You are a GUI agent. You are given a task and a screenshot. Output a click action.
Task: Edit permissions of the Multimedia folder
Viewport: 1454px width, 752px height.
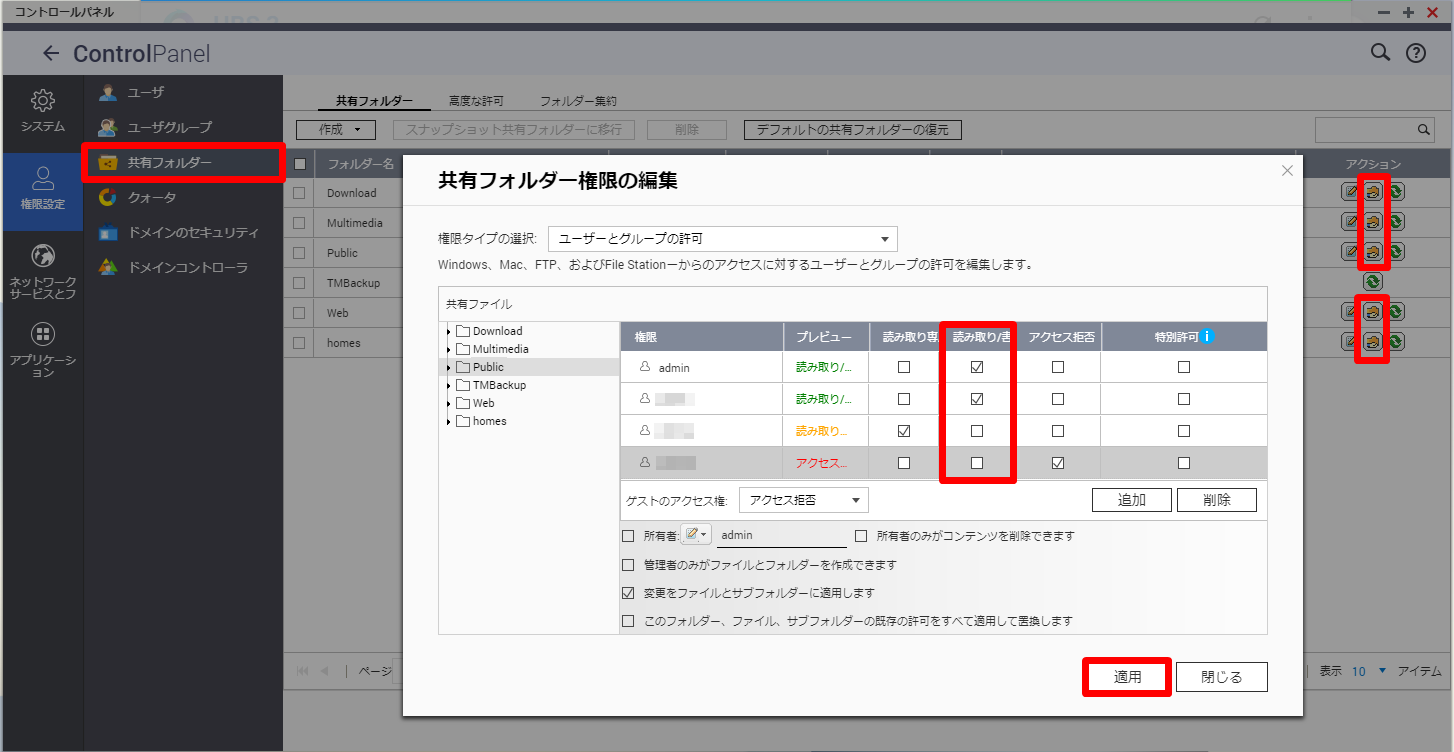[1373, 222]
